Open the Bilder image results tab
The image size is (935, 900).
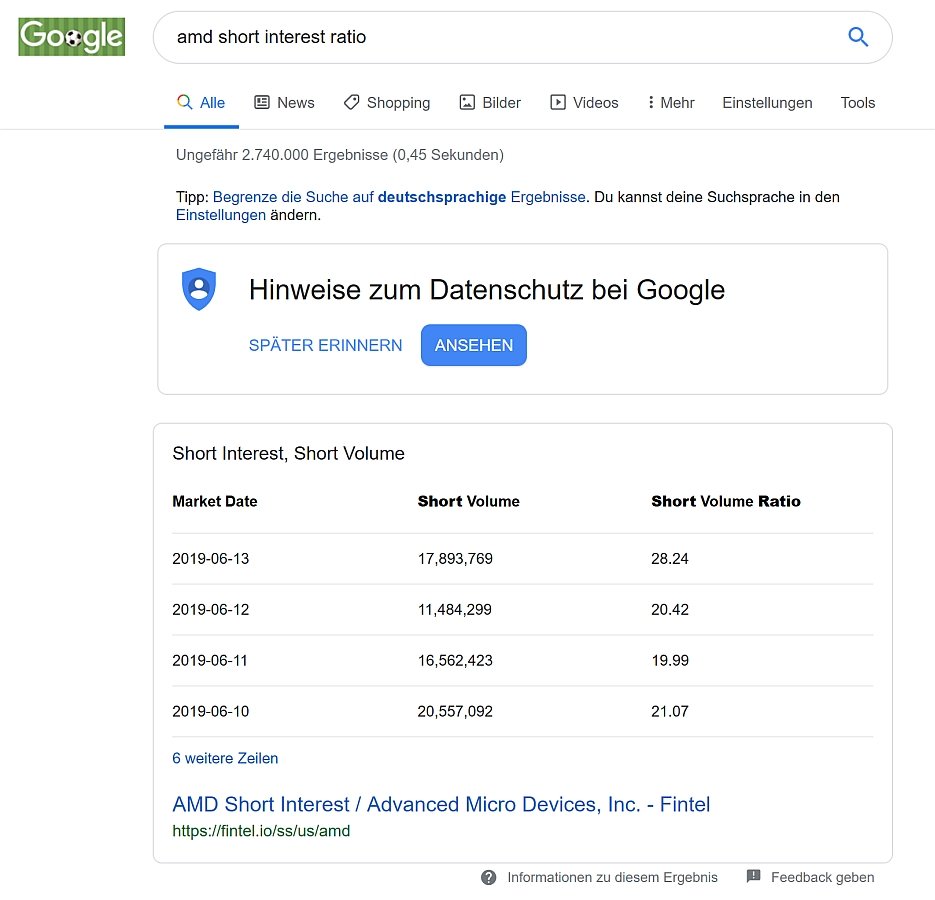point(490,102)
